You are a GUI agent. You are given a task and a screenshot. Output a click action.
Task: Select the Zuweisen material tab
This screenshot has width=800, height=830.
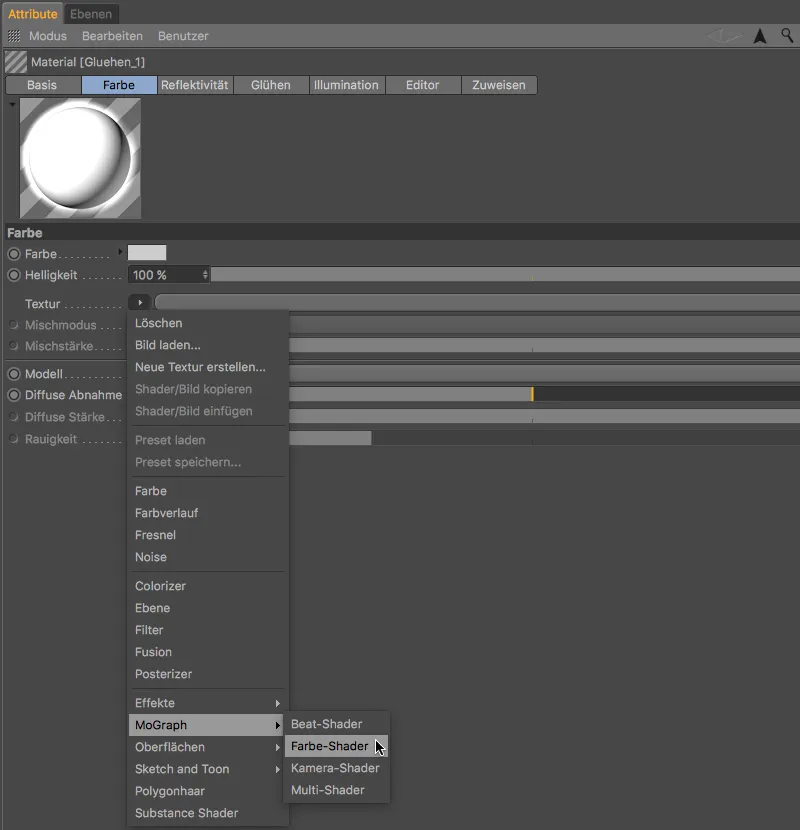click(x=499, y=85)
